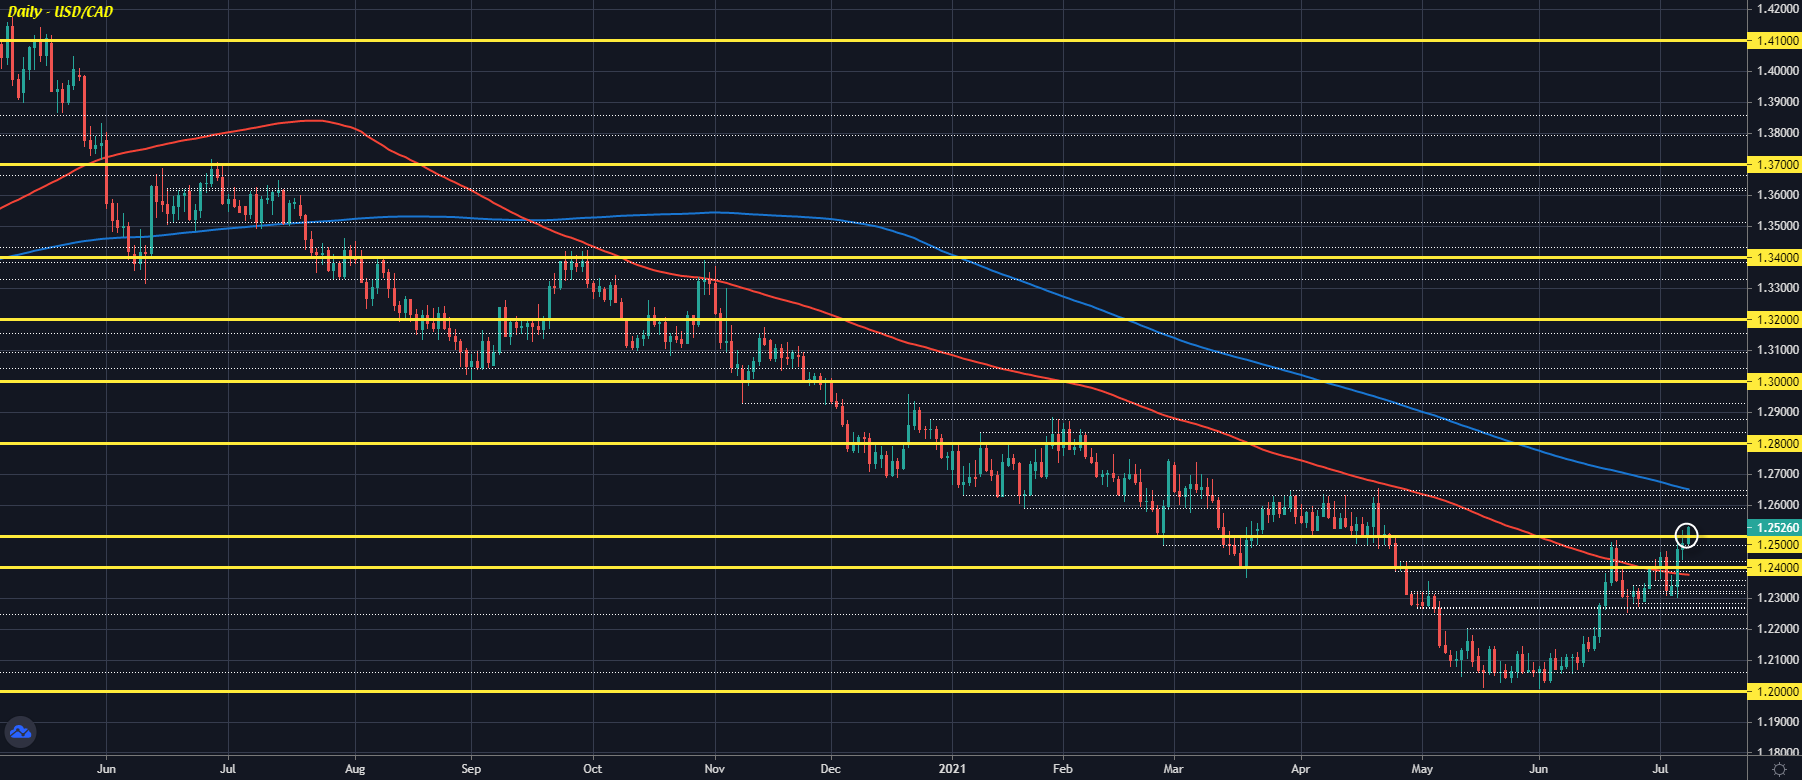Viewport: 1802px width, 780px height.
Task: Click the green current price label 1.25260
Action: 1773,528
